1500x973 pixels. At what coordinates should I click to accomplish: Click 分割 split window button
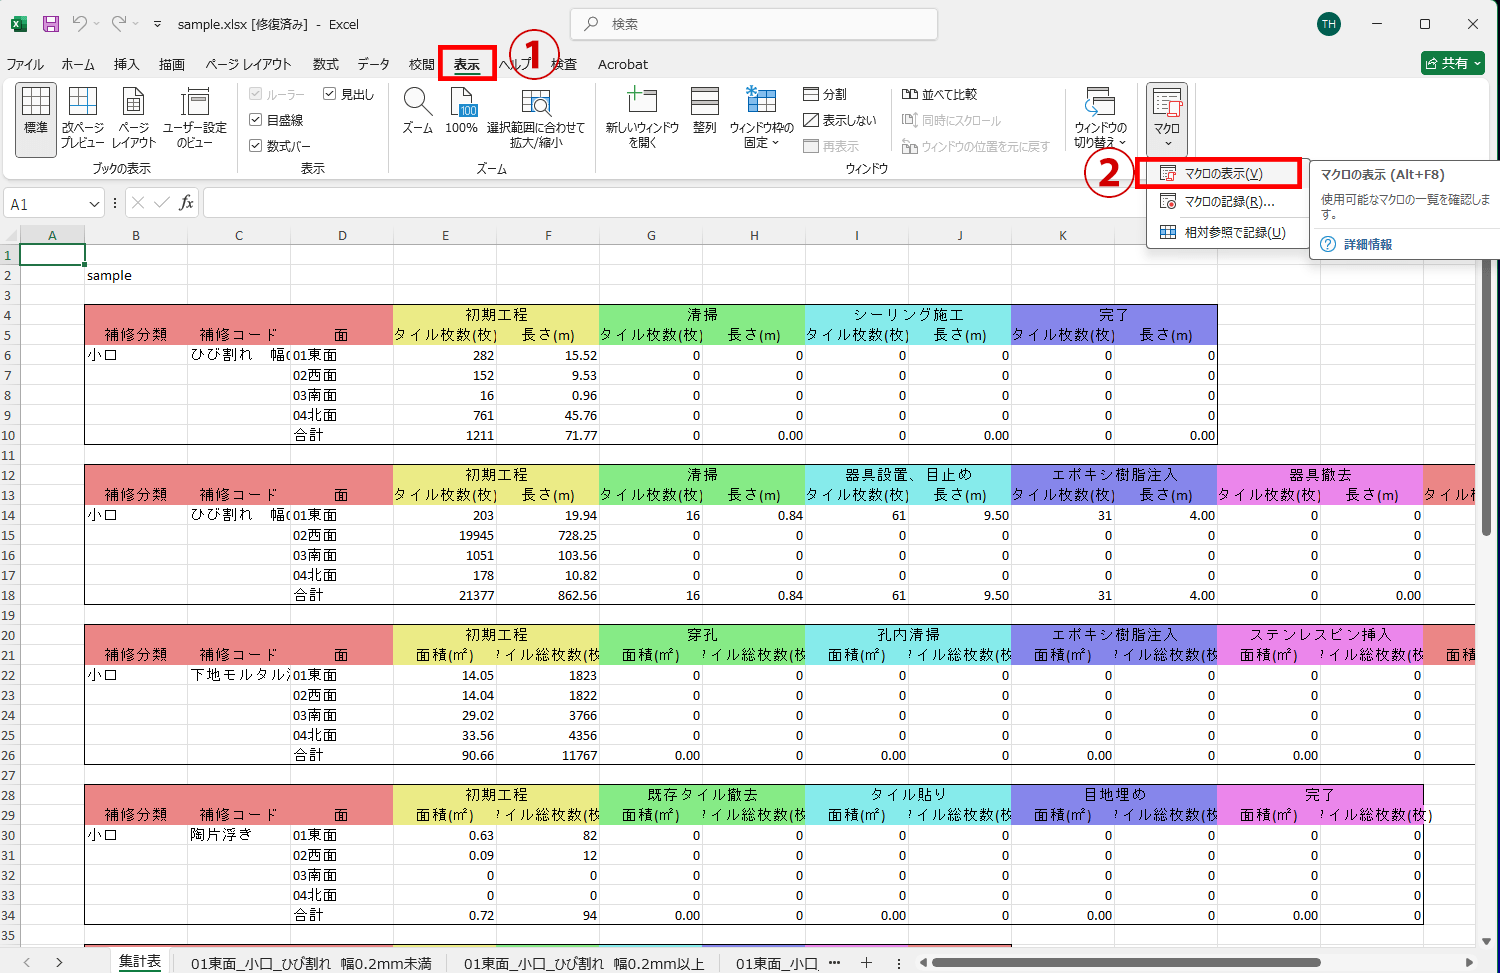point(825,94)
